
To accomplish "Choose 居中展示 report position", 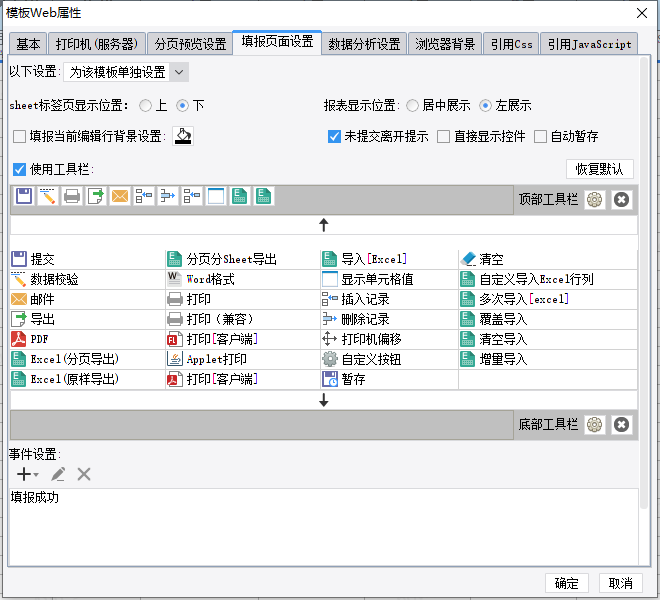I will (x=412, y=105).
